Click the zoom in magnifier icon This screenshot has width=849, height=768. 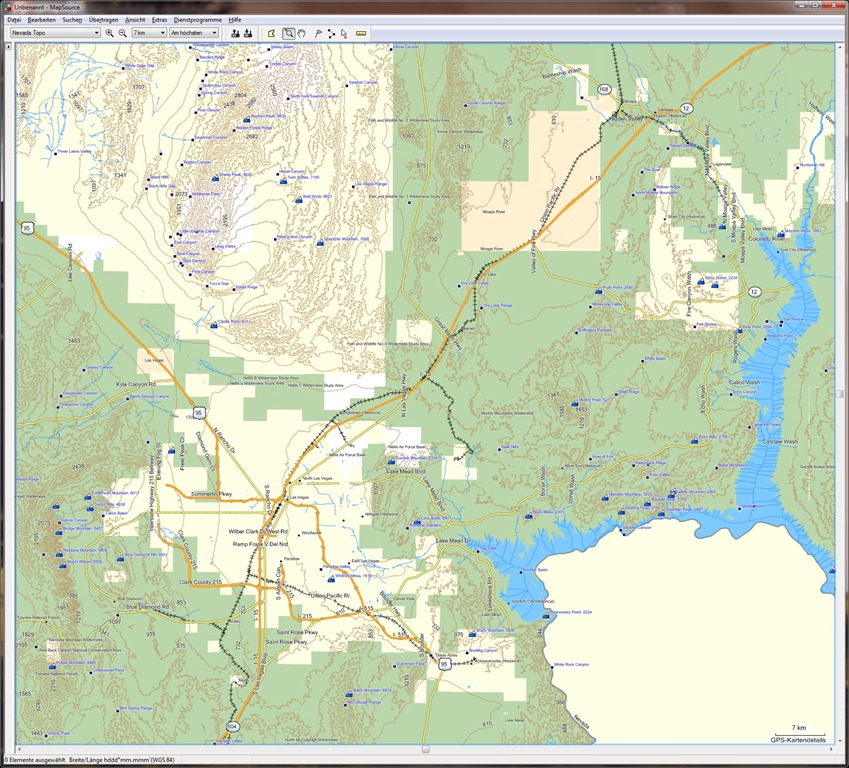[110, 33]
